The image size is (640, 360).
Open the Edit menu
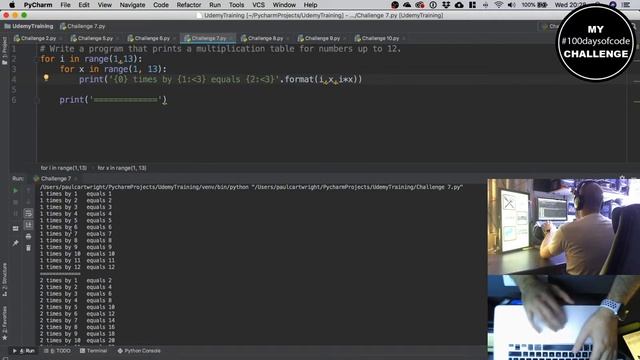pos(84,5)
